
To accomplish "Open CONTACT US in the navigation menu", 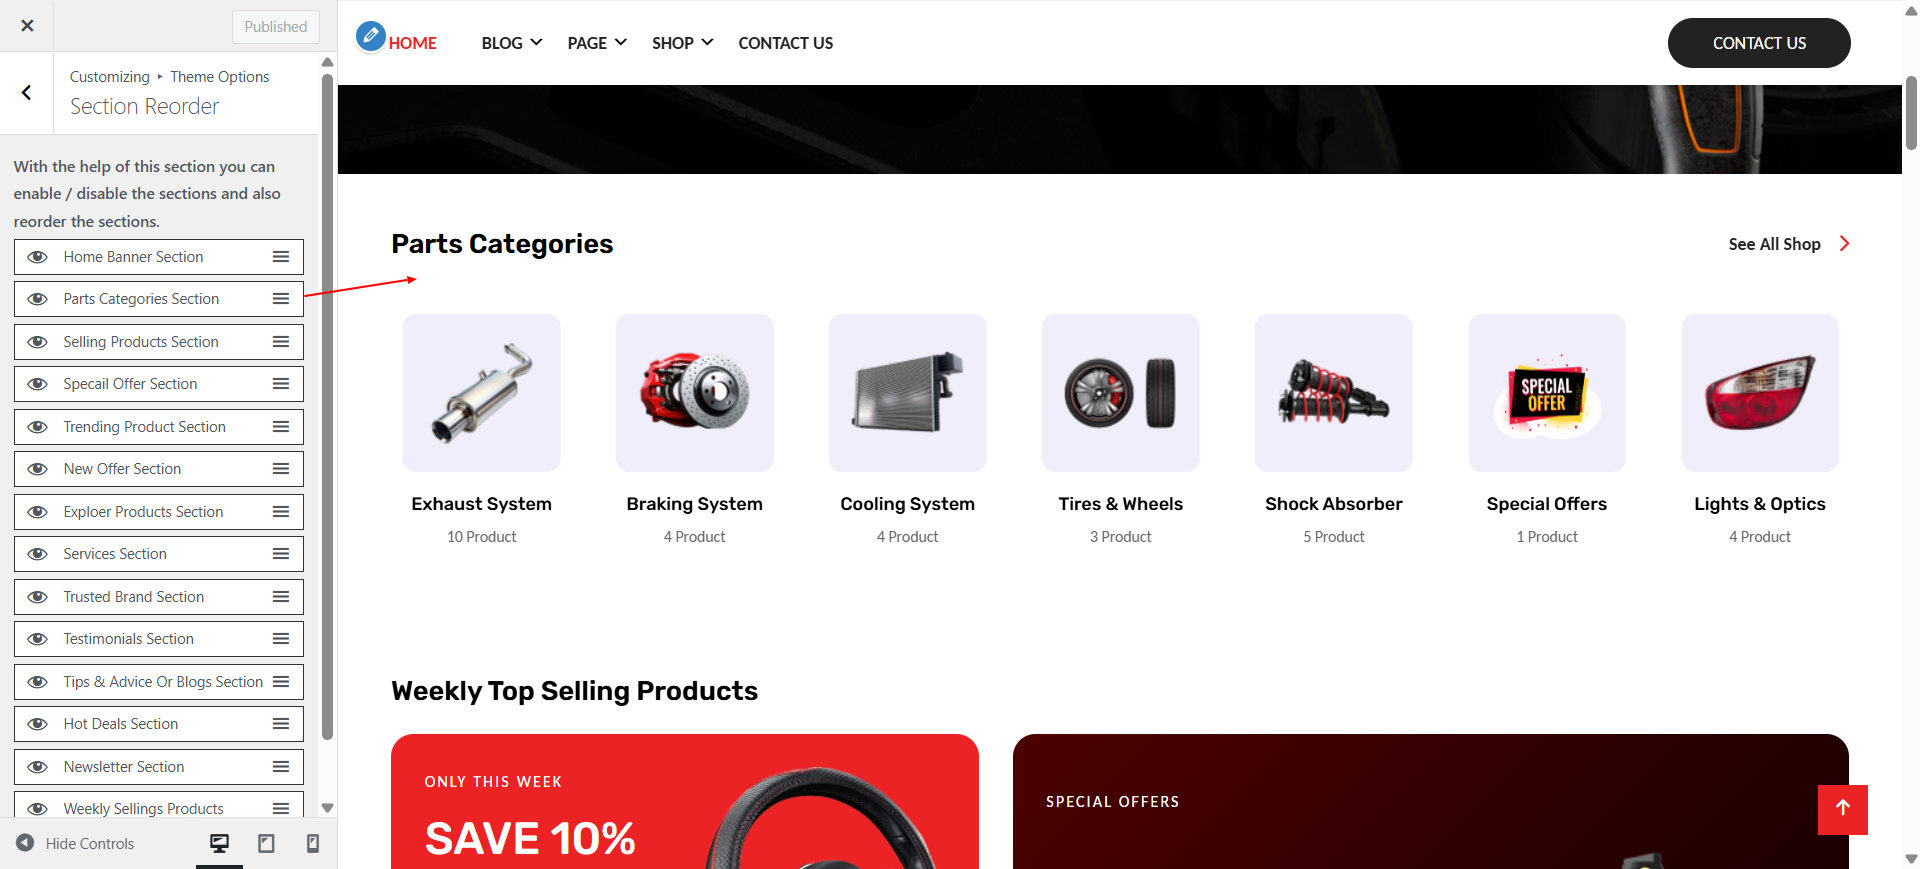I will [x=785, y=43].
